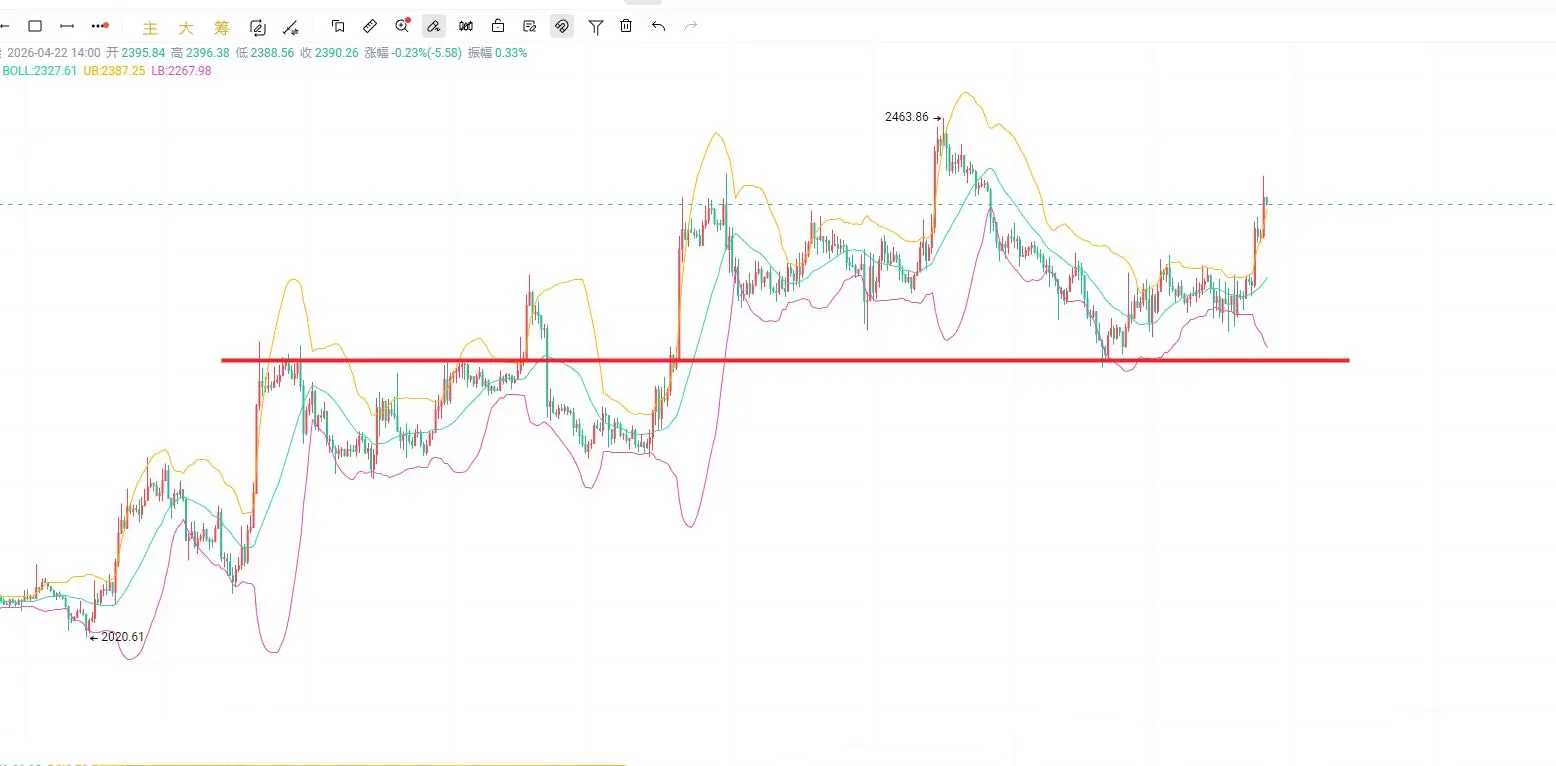The width and height of the screenshot is (1556, 766).
Task: Click the candlestick chart style icon
Action: click(x=466, y=26)
